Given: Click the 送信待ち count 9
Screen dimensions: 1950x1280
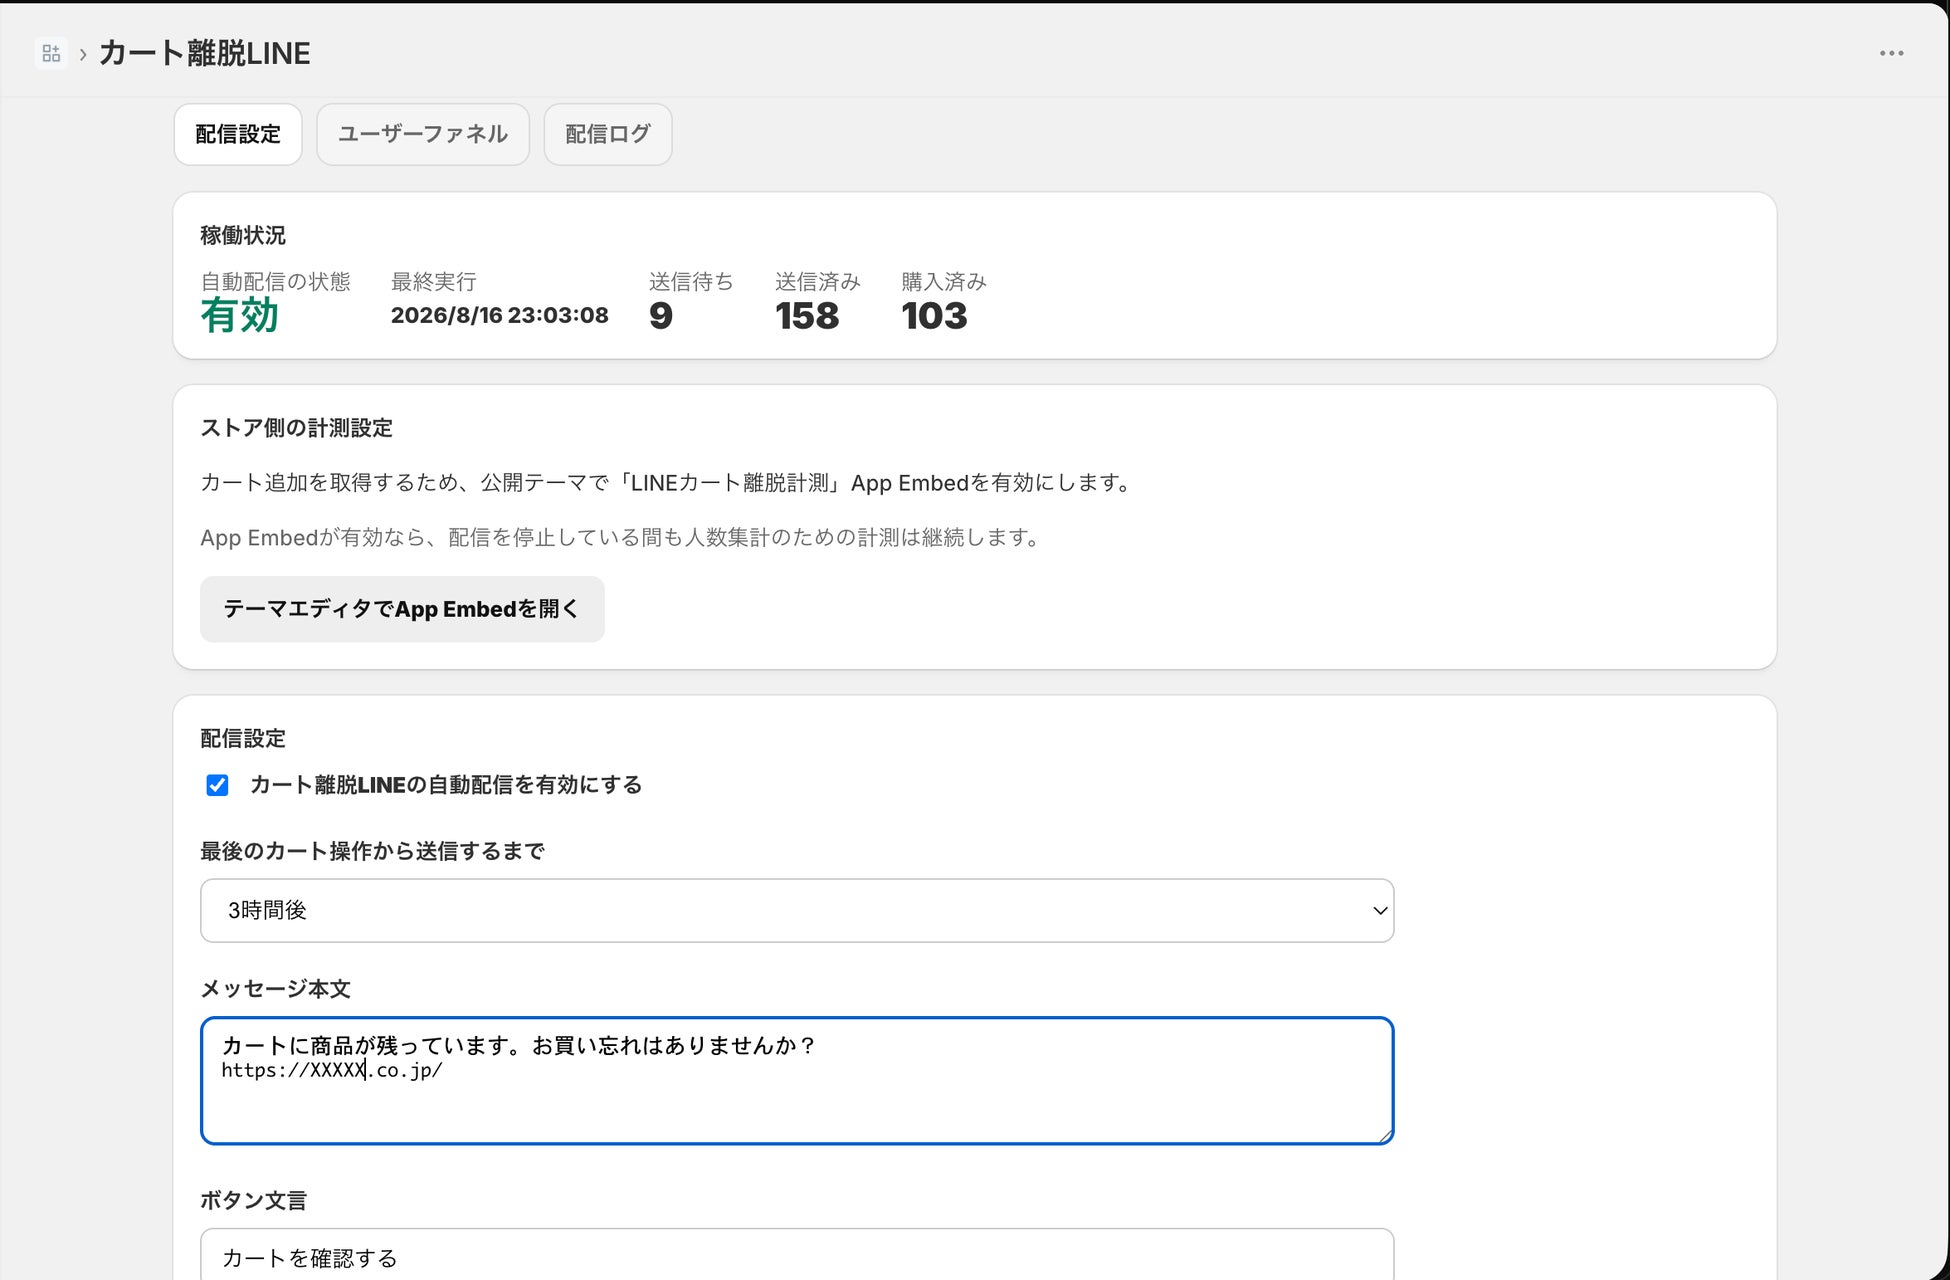Looking at the screenshot, I should click(661, 316).
